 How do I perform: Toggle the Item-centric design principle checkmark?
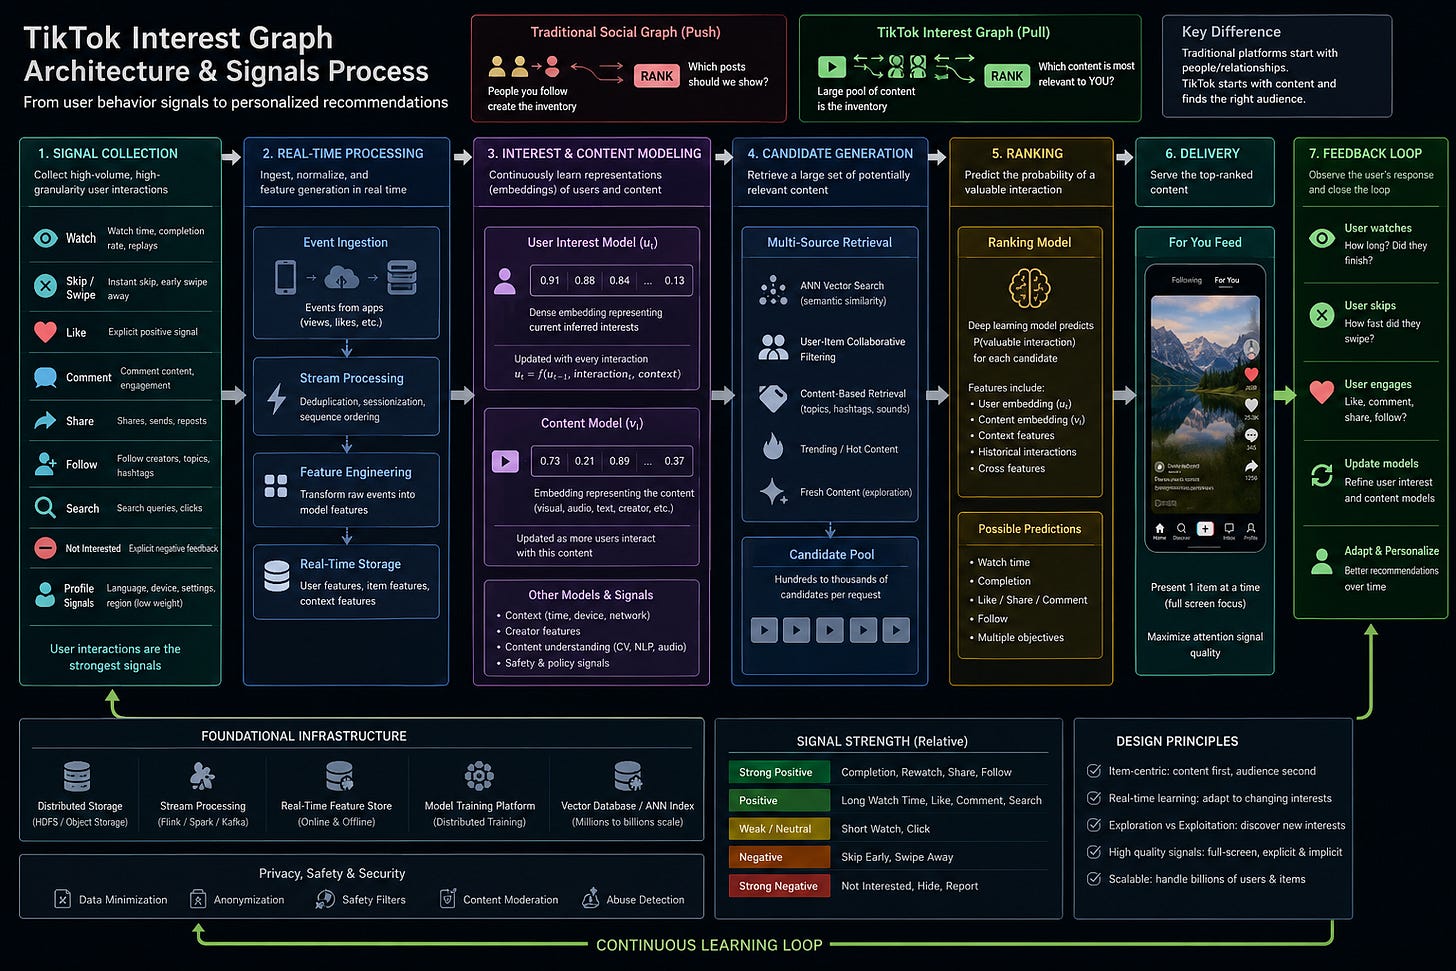[x=1094, y=771]
